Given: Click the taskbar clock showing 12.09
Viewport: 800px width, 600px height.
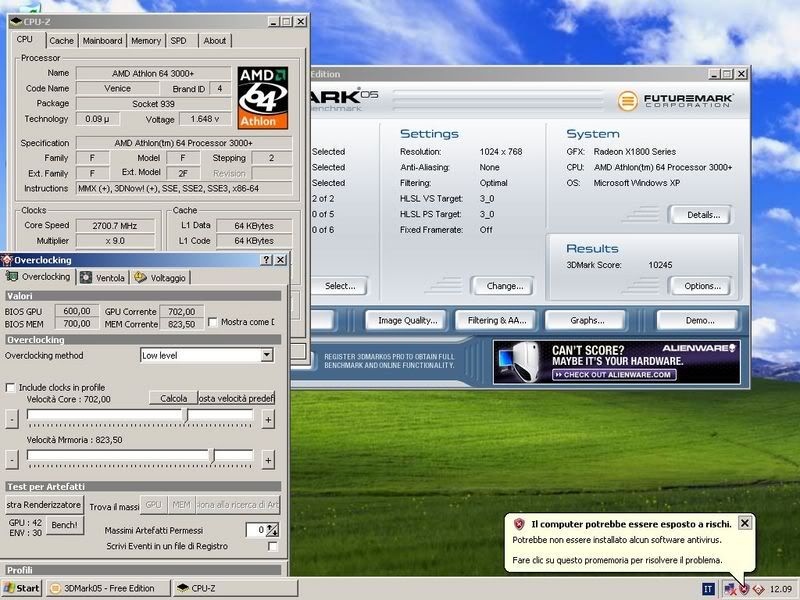Looking at the screenshot, I should coord(781,589).
